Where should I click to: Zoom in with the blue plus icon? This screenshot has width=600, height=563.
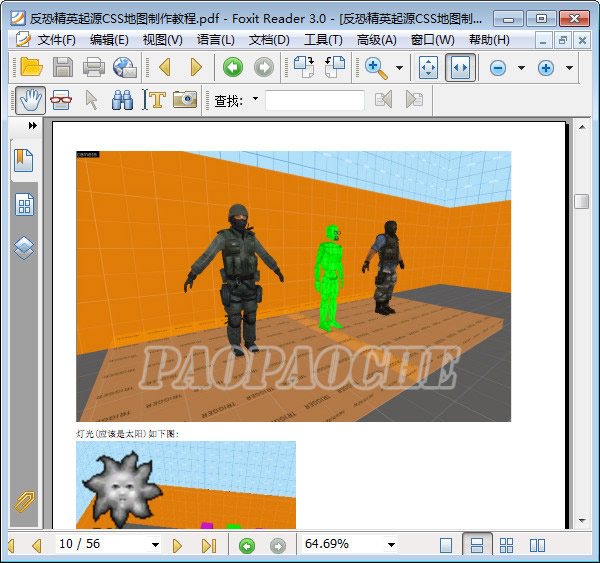pos(546,68)
